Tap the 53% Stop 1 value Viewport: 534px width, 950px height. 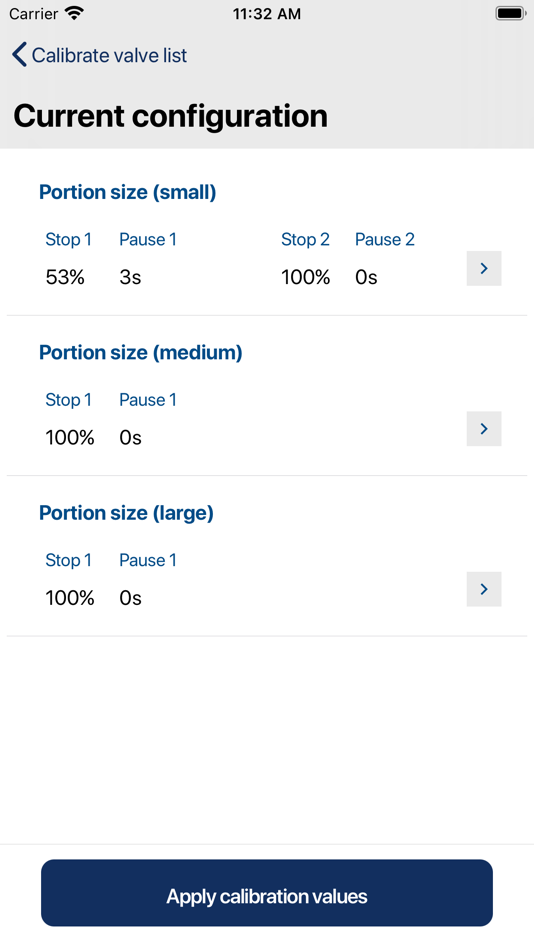(65, 277)
